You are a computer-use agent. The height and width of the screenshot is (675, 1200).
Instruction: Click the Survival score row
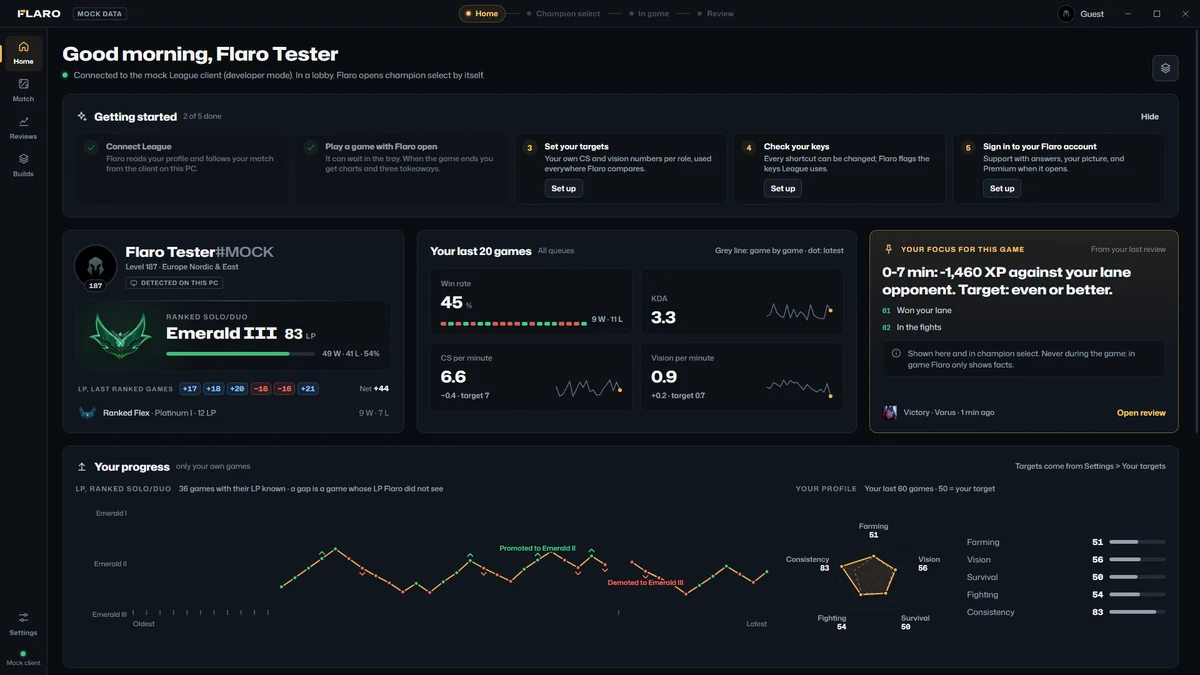click(1066, 577)
